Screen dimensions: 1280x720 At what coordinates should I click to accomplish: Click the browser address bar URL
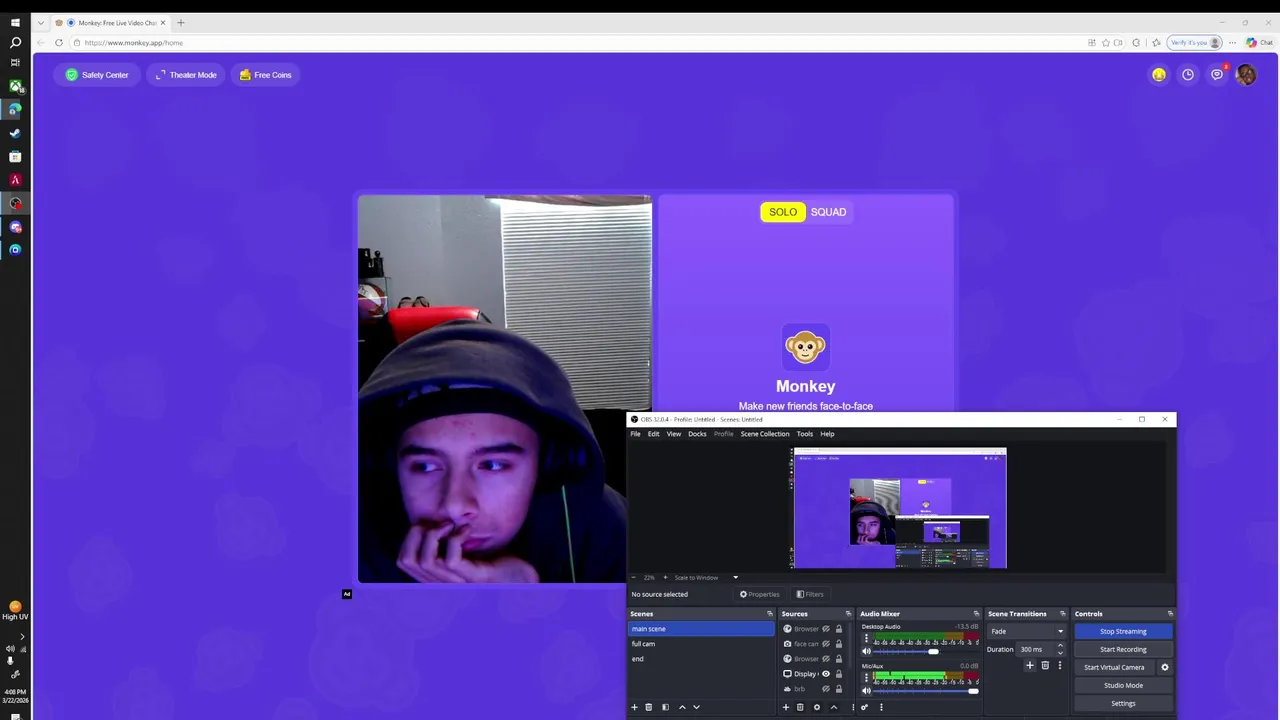134,43
